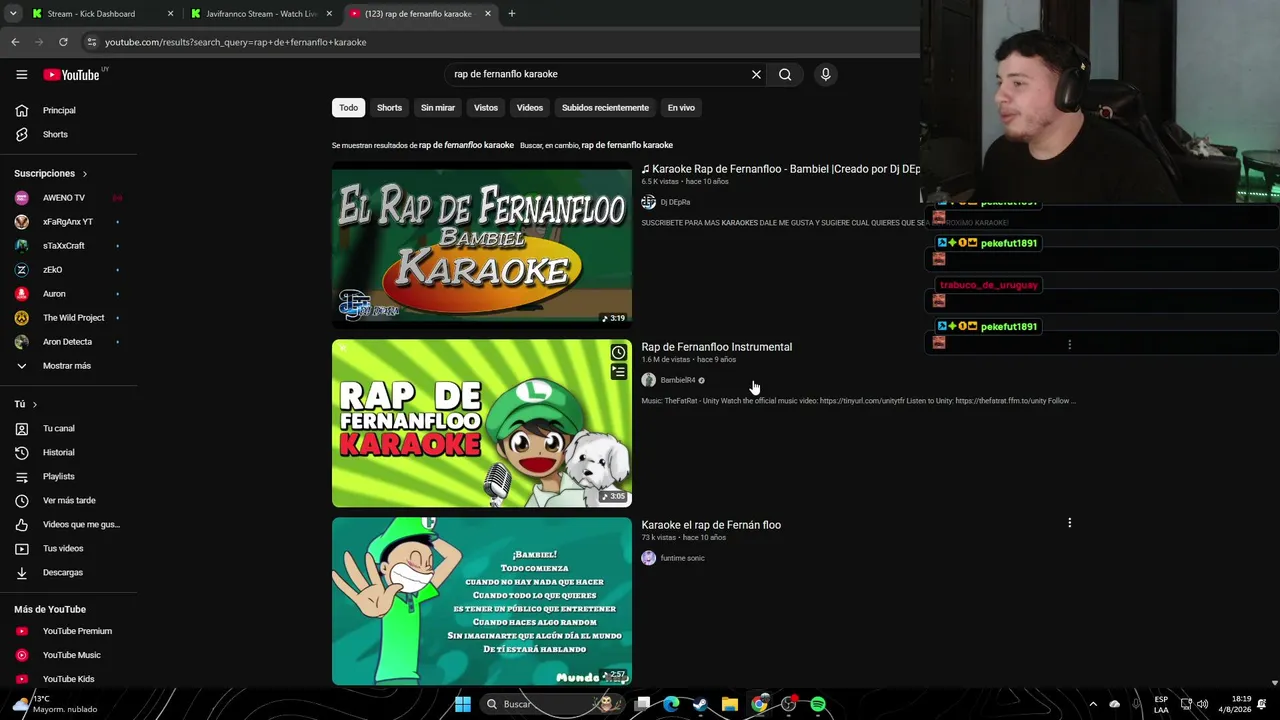Reload the page in the browser
Image resolution: width=1280 pixels, height=720 pixels.
pyautogui.click(x=63, y=42)
